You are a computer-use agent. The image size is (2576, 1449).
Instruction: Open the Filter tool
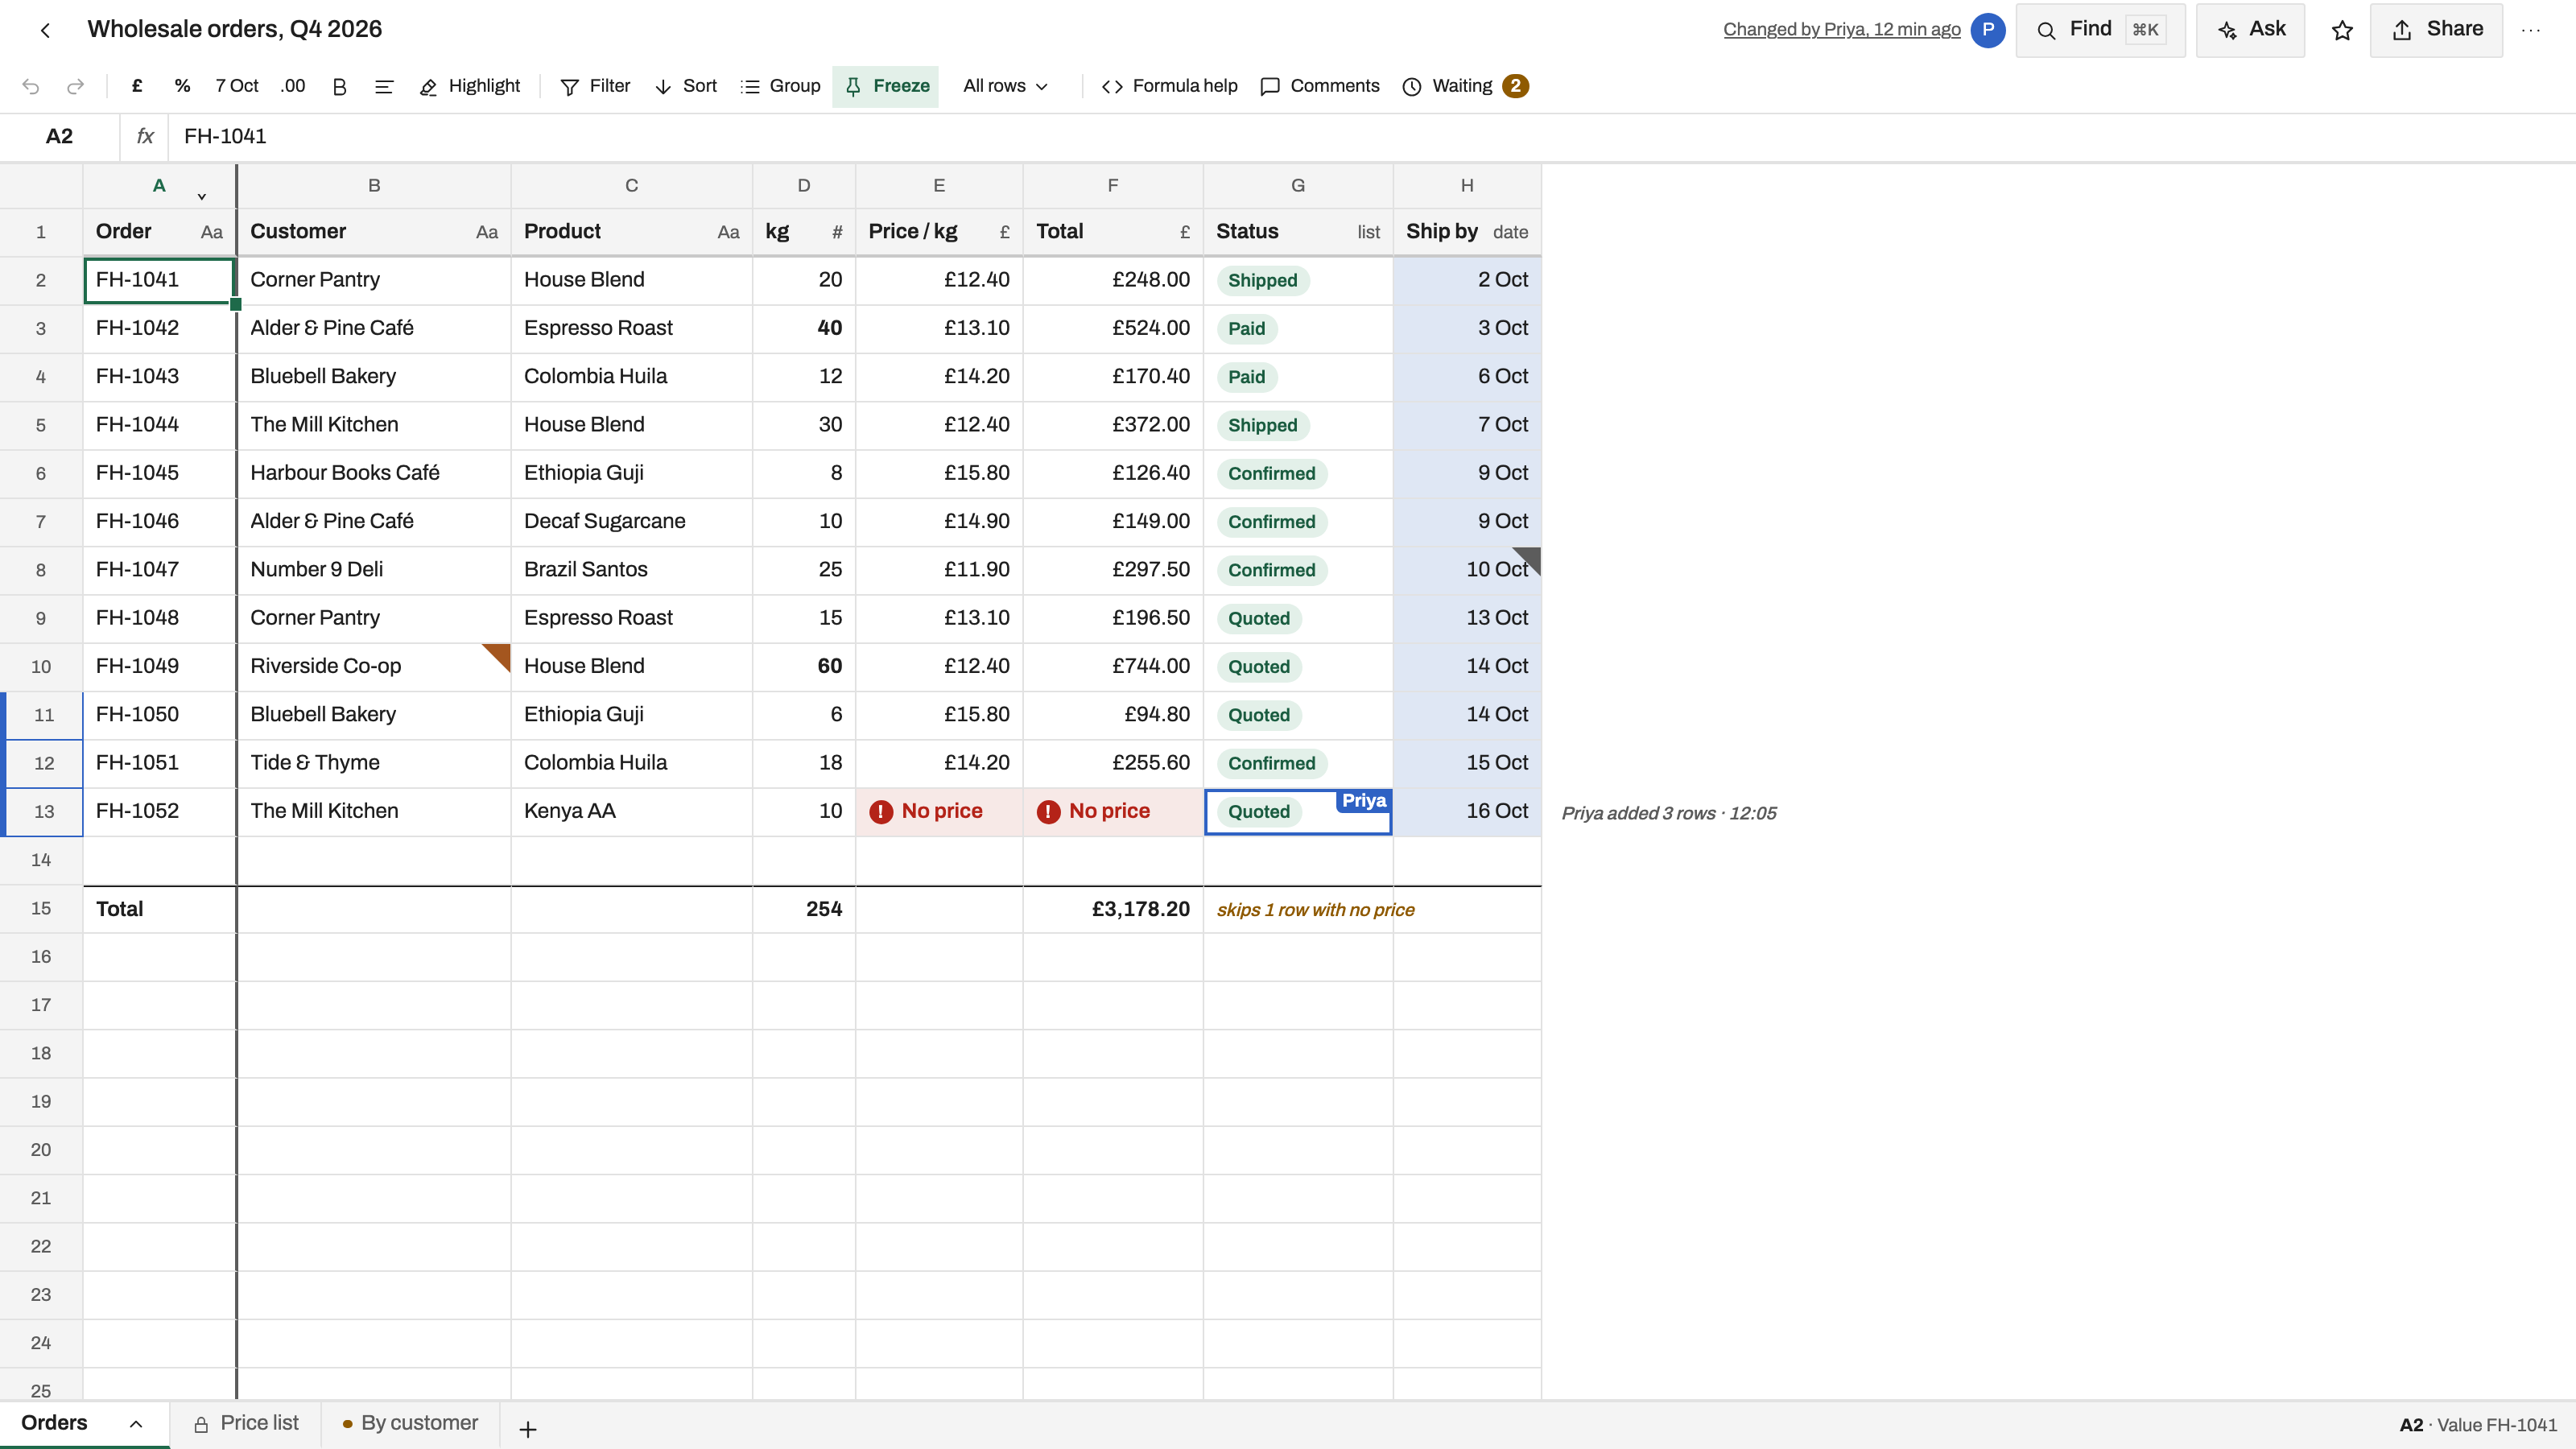tap(595, 86)
